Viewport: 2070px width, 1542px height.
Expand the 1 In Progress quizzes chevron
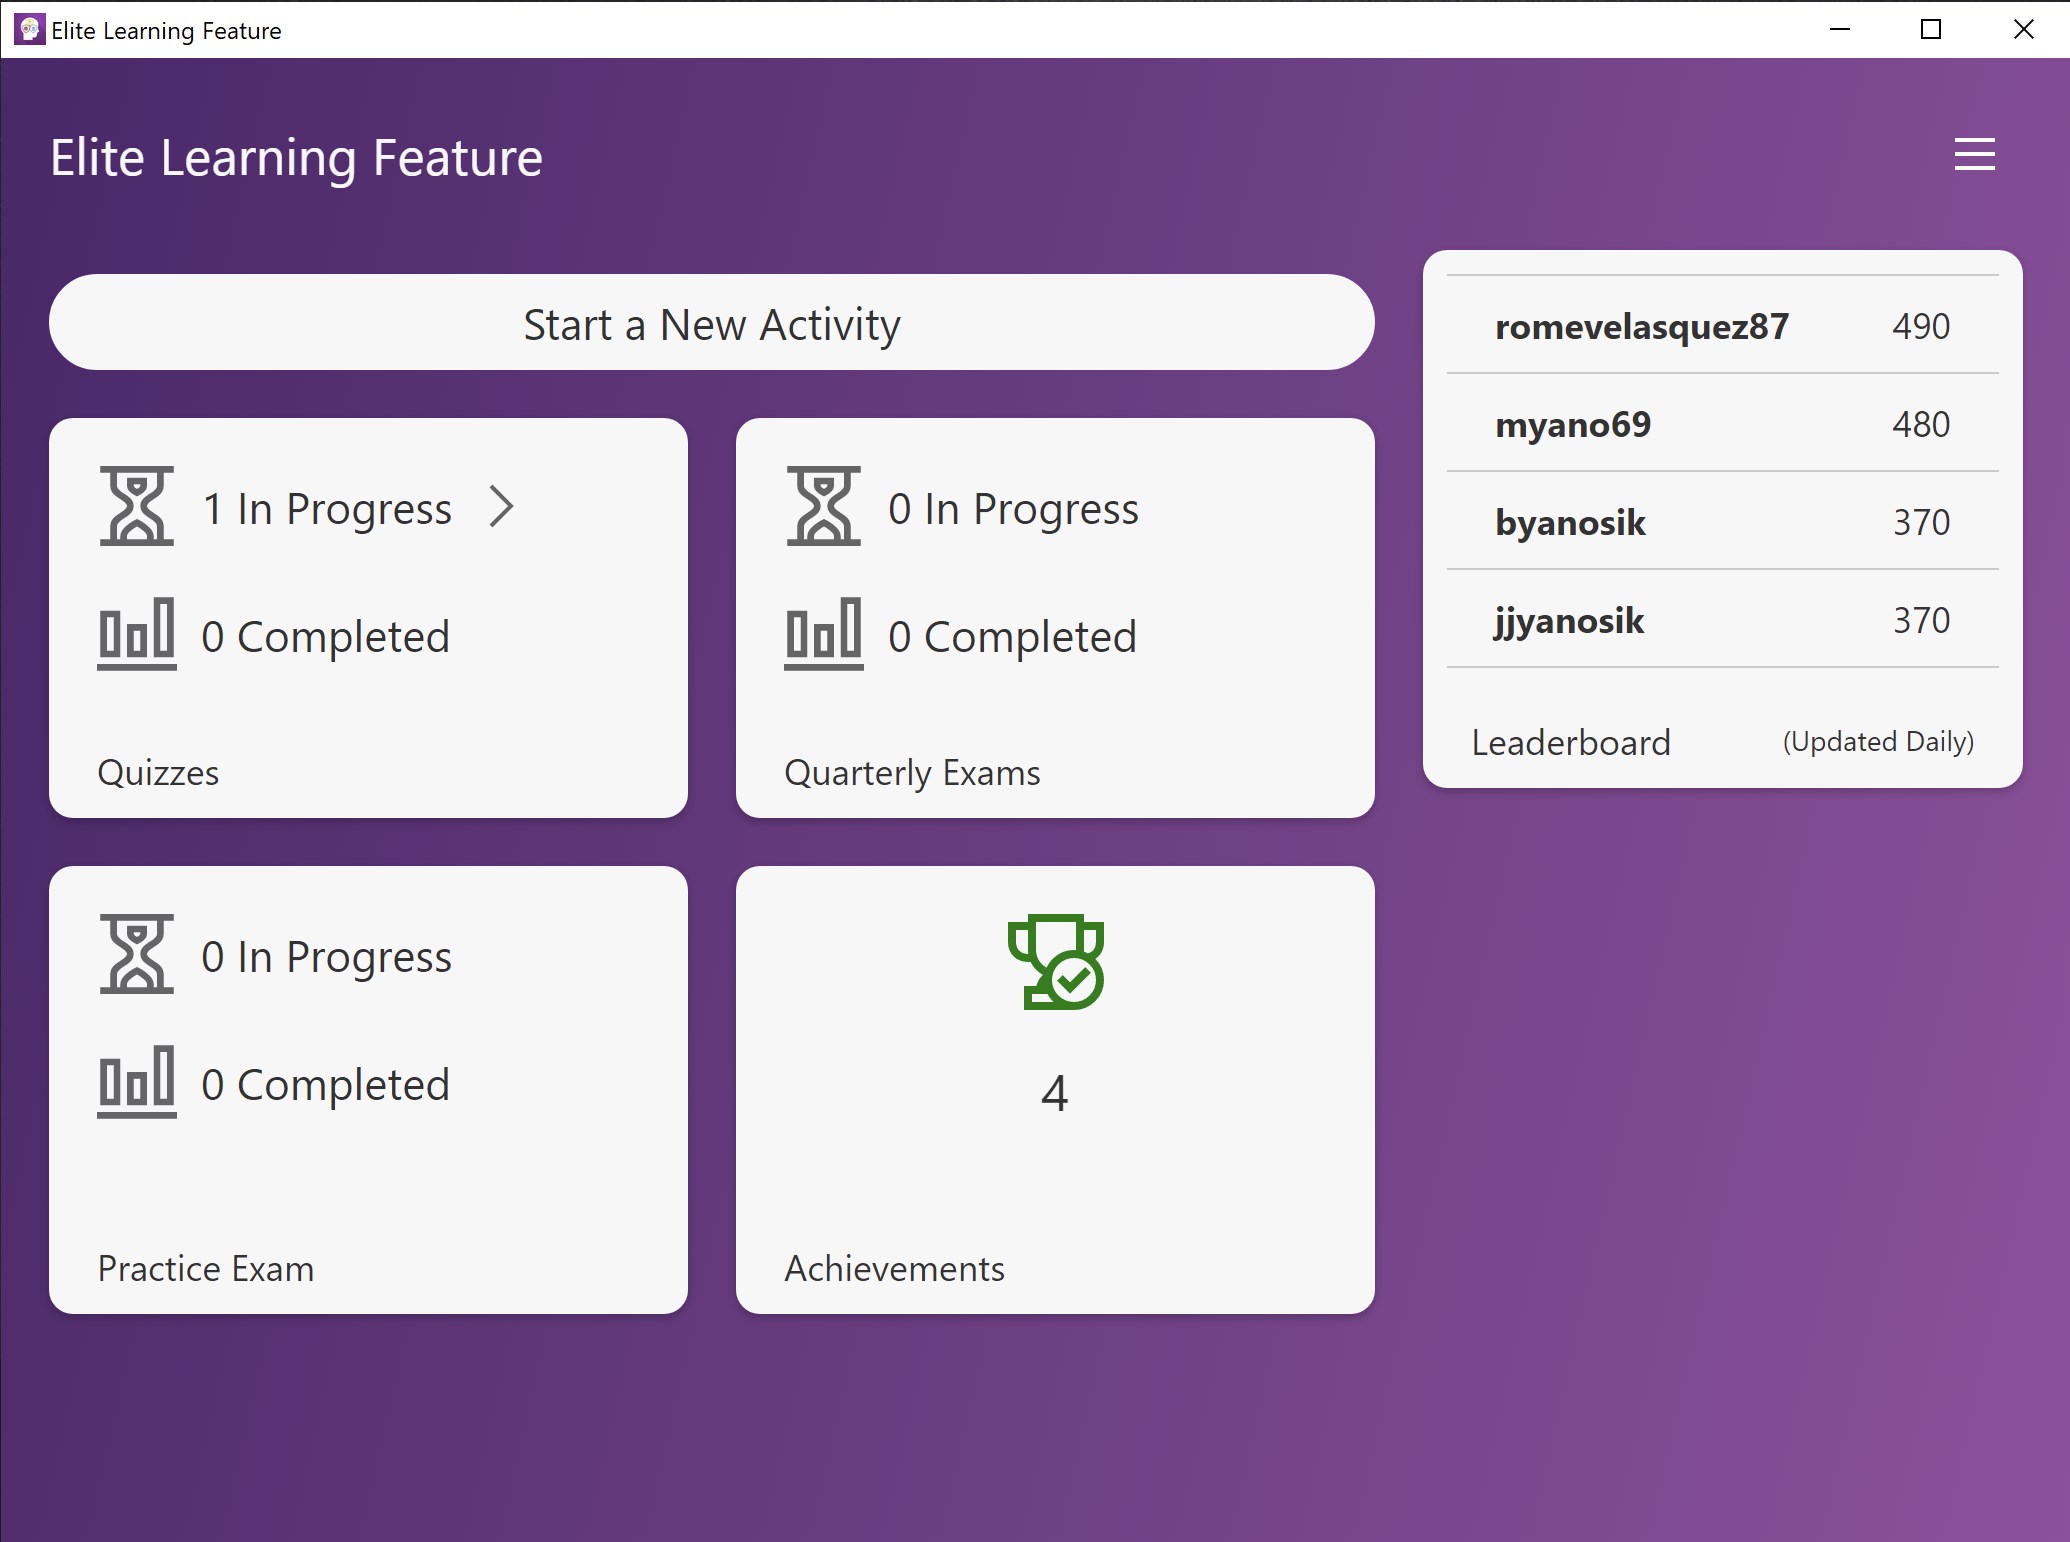click(501, 507)
